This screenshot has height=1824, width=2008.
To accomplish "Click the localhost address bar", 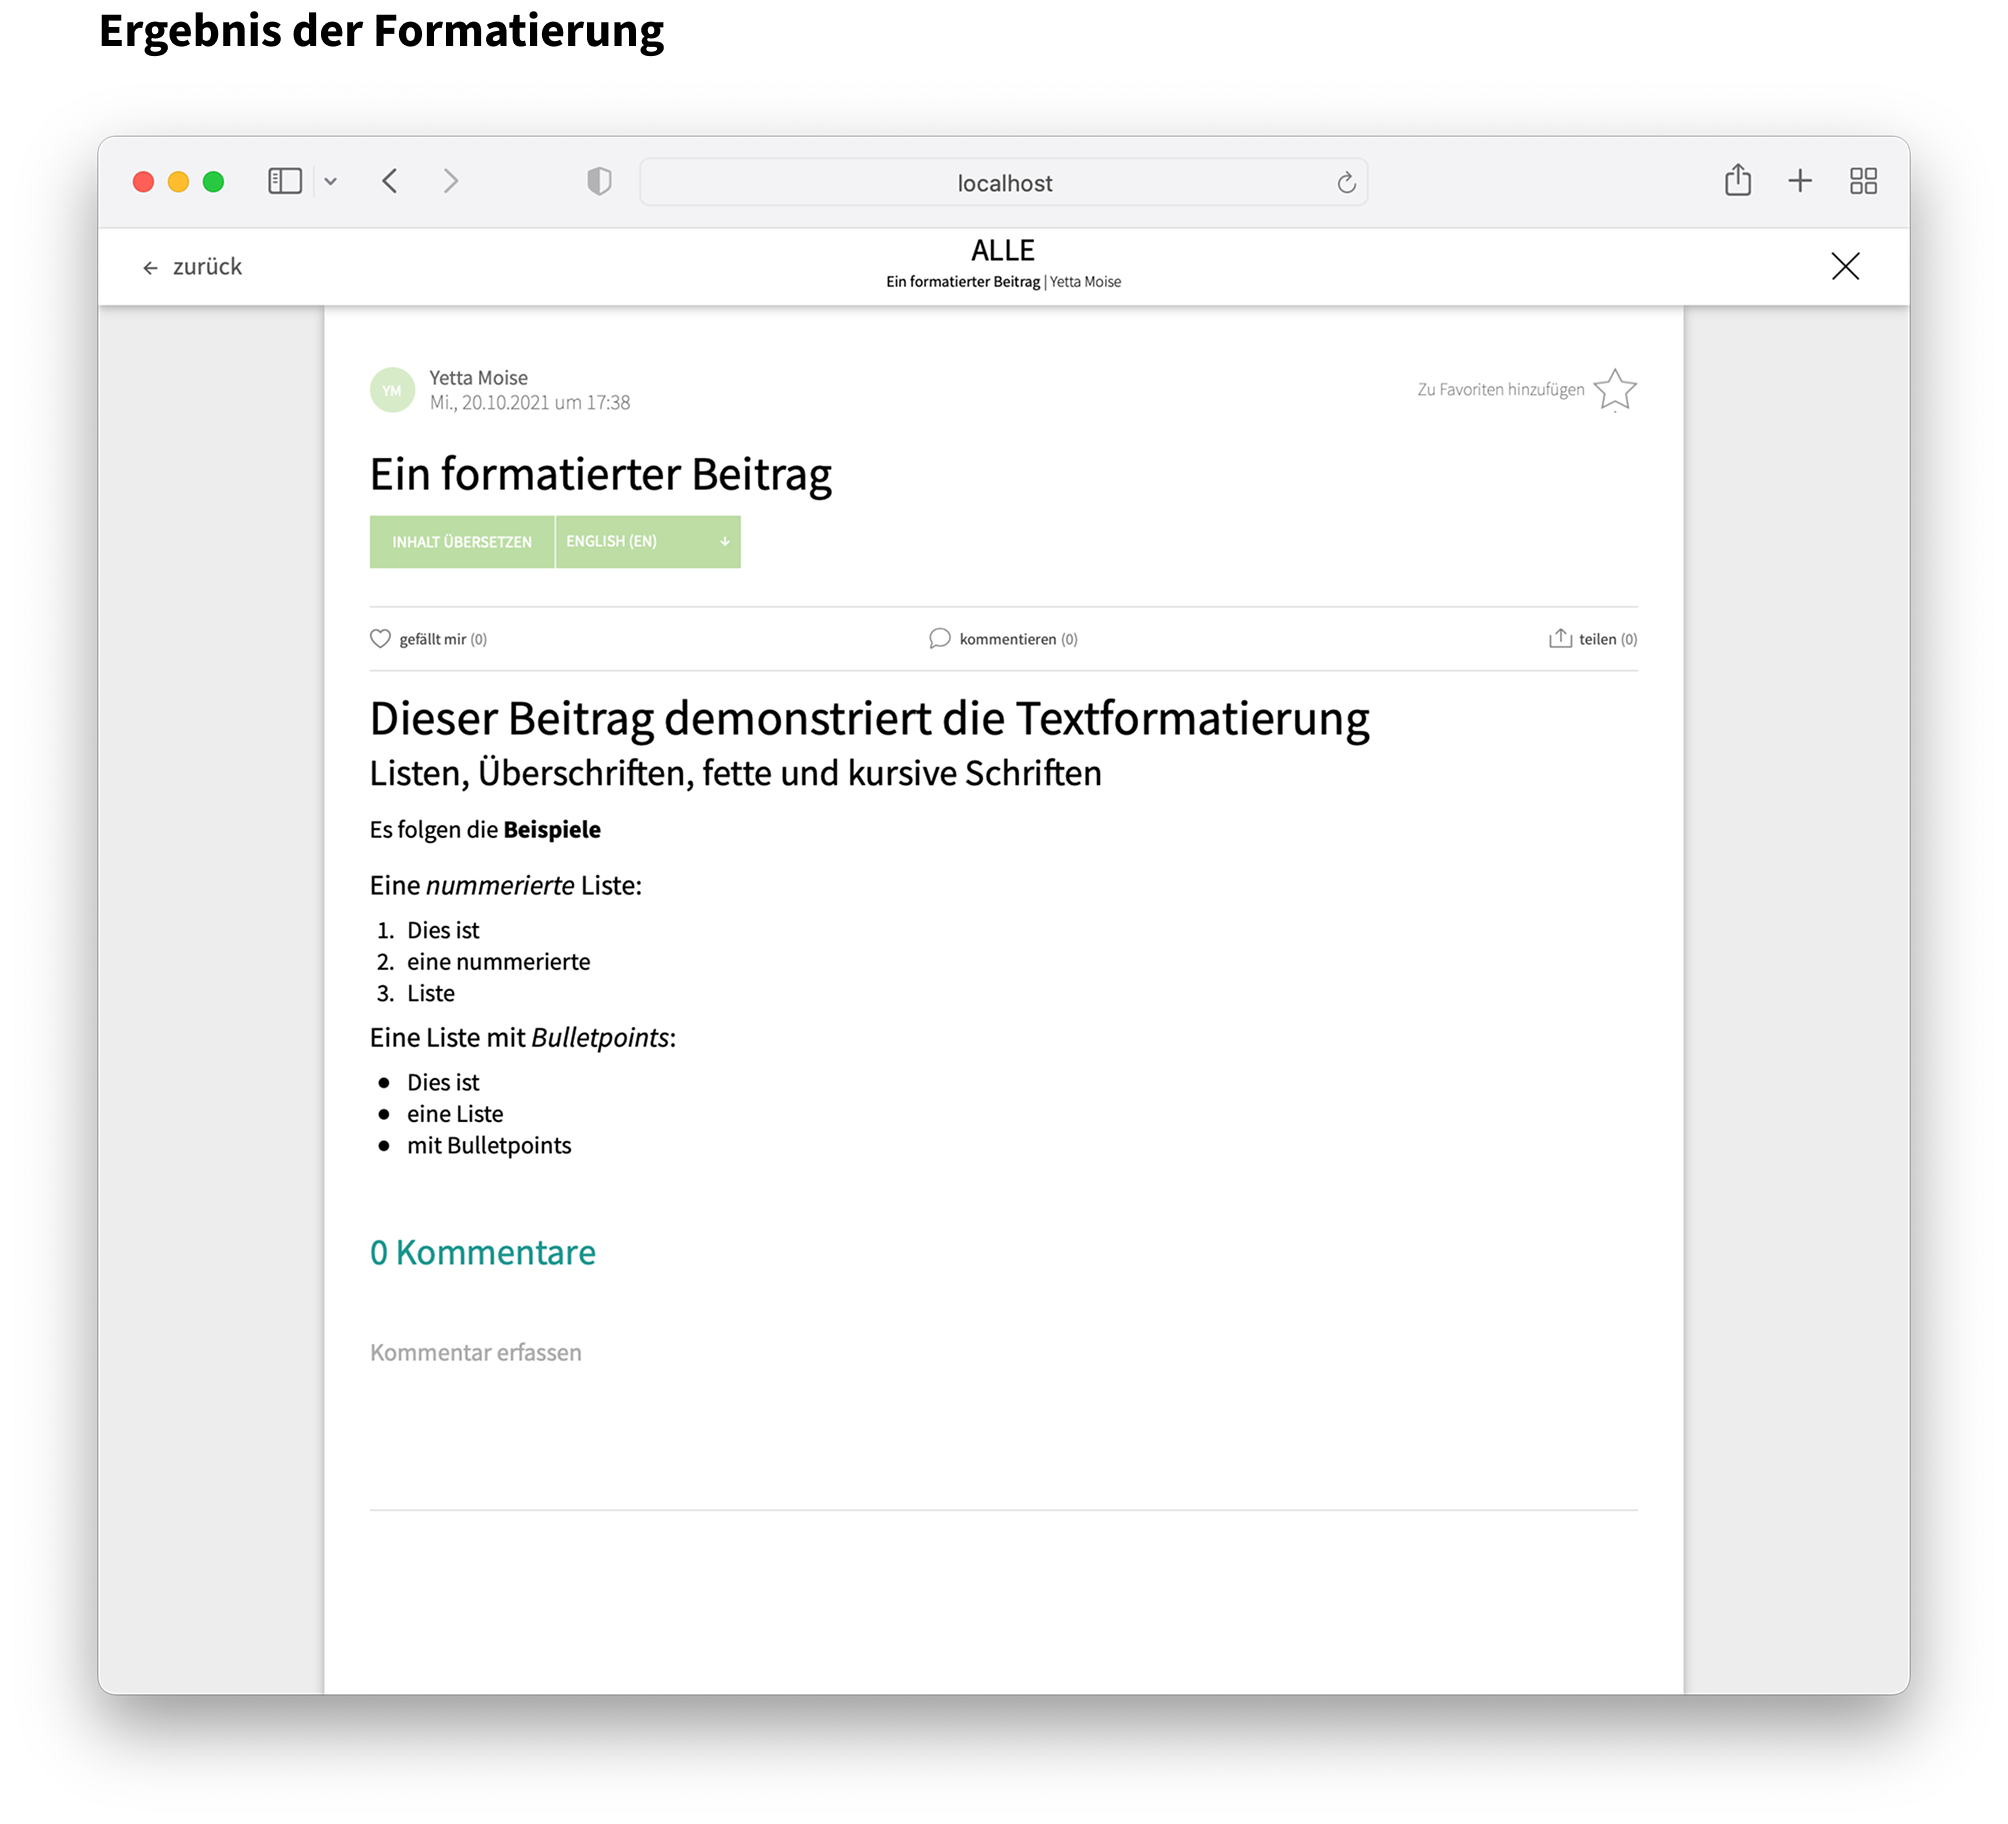I will (x=1004, y=183).
